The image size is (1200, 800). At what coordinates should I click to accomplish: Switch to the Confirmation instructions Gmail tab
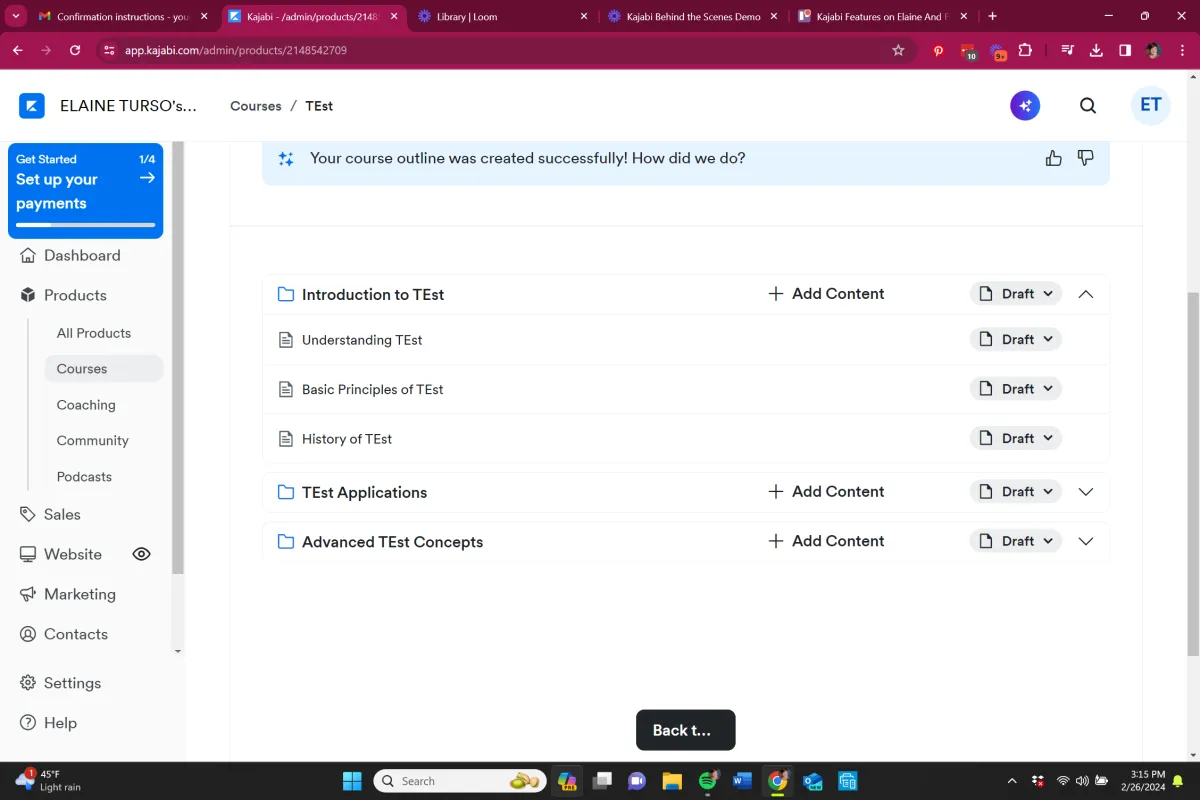click(x=122, y=16)
